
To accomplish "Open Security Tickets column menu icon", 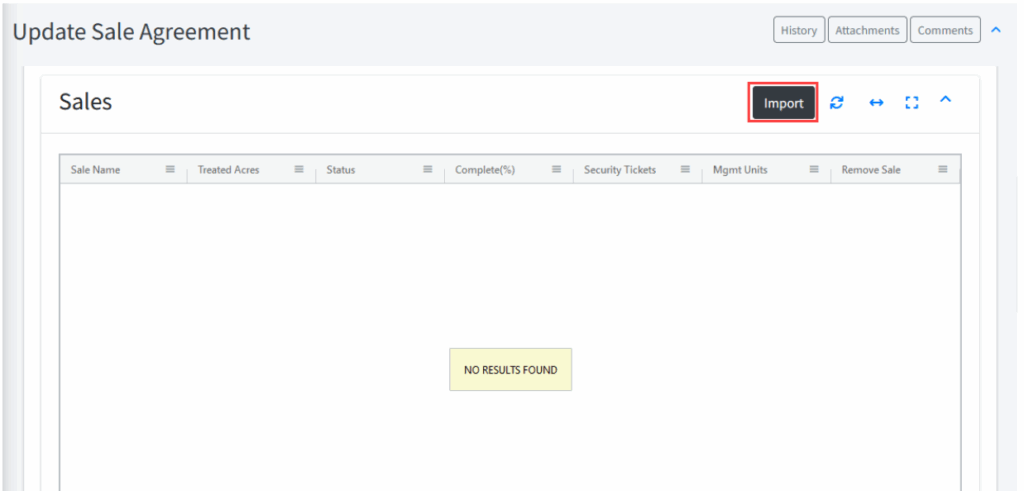I will (685, 169).
